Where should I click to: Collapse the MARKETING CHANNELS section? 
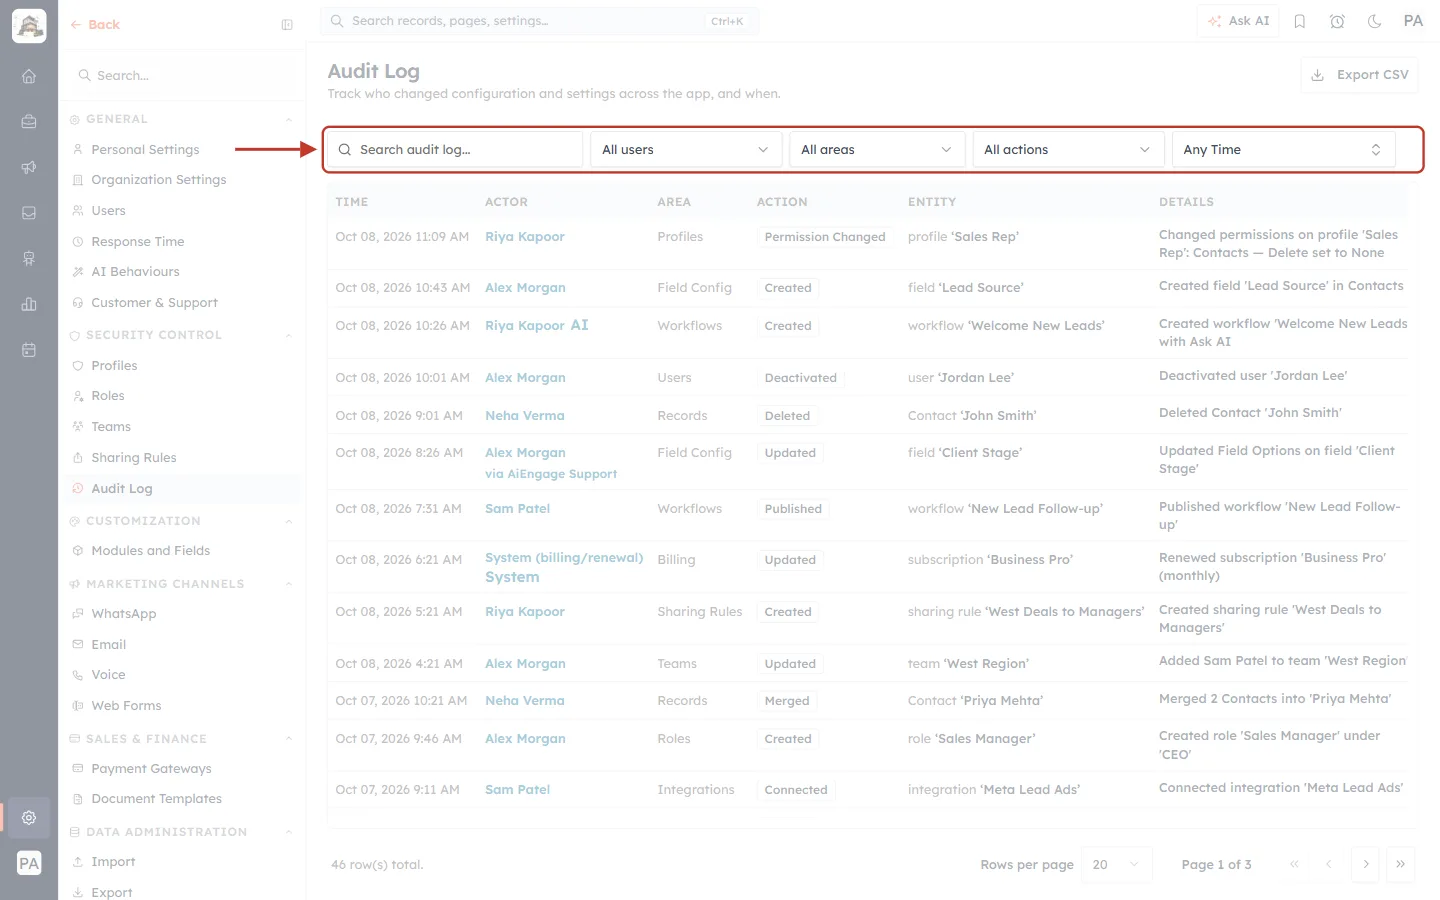coord(289,584)
